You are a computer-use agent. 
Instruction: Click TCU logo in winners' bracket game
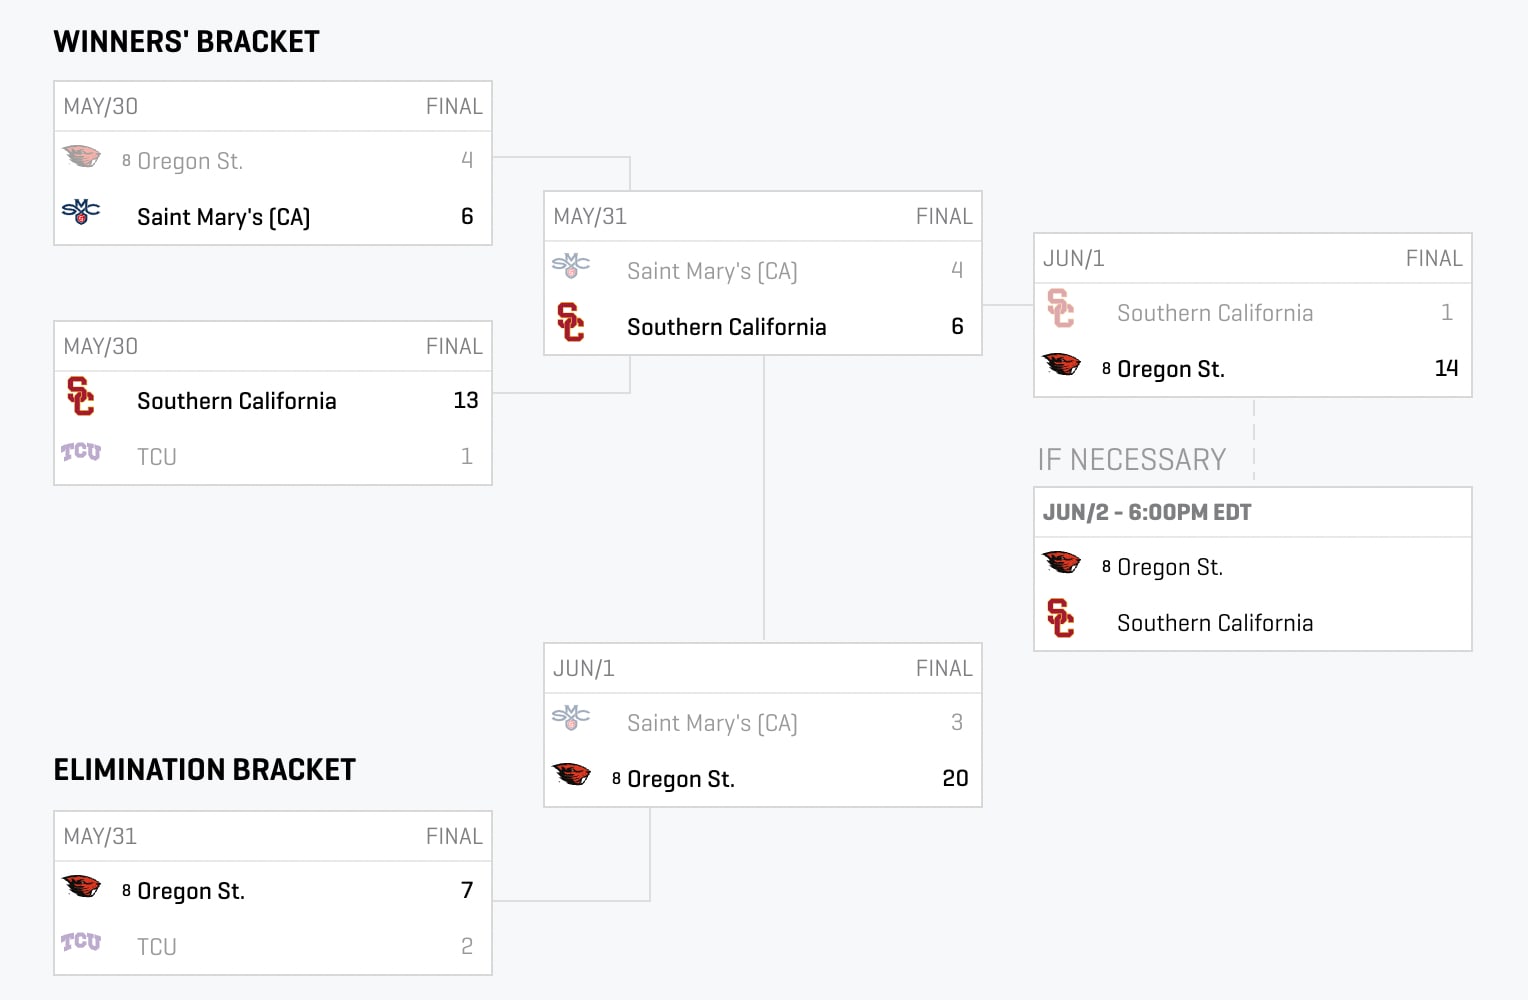(81, 452)
